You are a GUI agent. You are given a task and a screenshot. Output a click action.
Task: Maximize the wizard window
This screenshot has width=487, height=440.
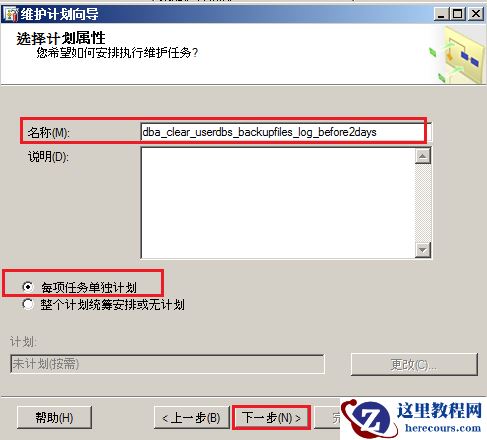pyautogui.click(x=458, y=14)
